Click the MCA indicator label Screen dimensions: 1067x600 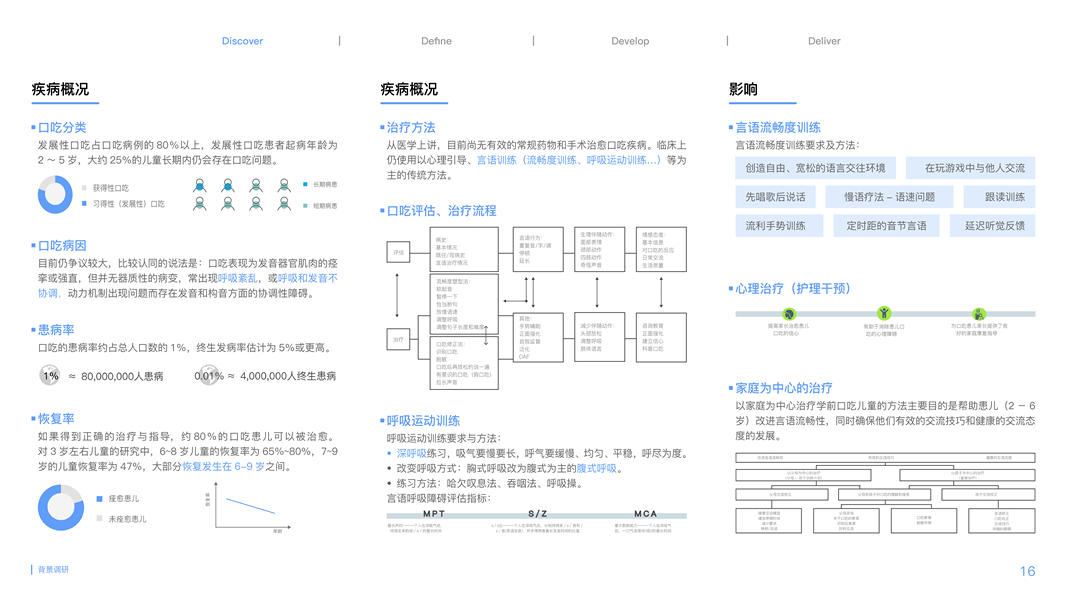(646, 514)
